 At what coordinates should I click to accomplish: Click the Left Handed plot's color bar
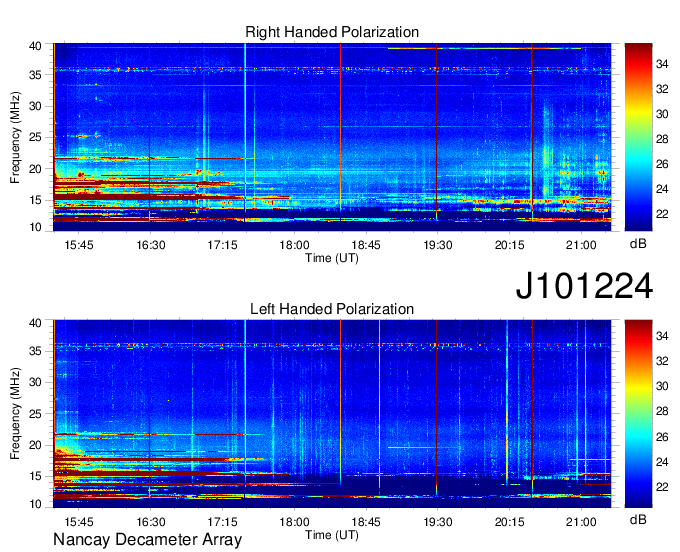coord(638,413)
